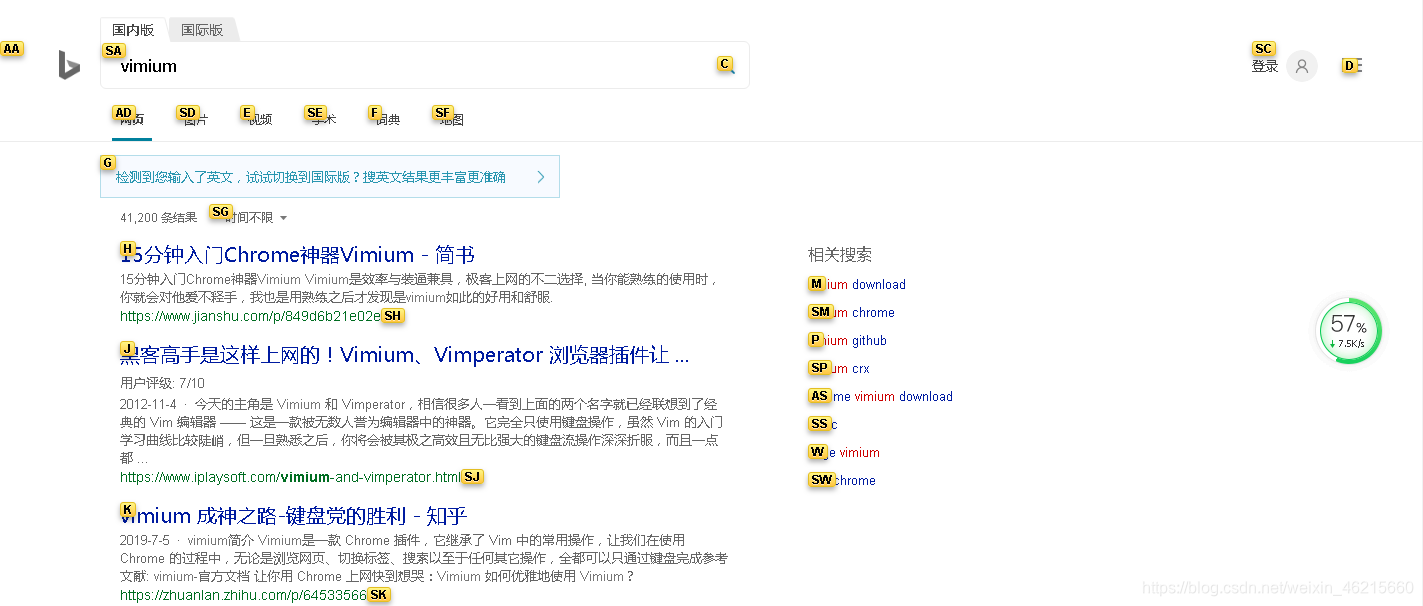Image resolution: width=1423 pixels, height=606 pixels.
Task: Click related search vimium download
Action: coord(857,284)
